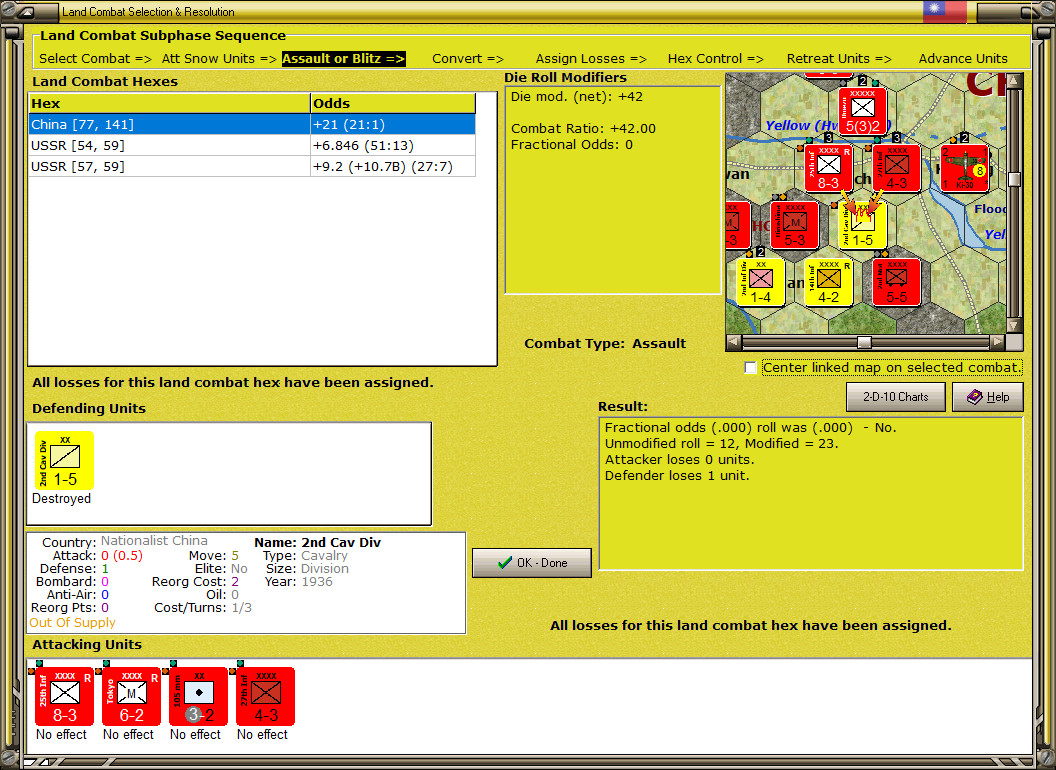Screen dimensions: 1056x770
Task: Click the yellow 1-4 unit on the map
Action: click(760, 282)
